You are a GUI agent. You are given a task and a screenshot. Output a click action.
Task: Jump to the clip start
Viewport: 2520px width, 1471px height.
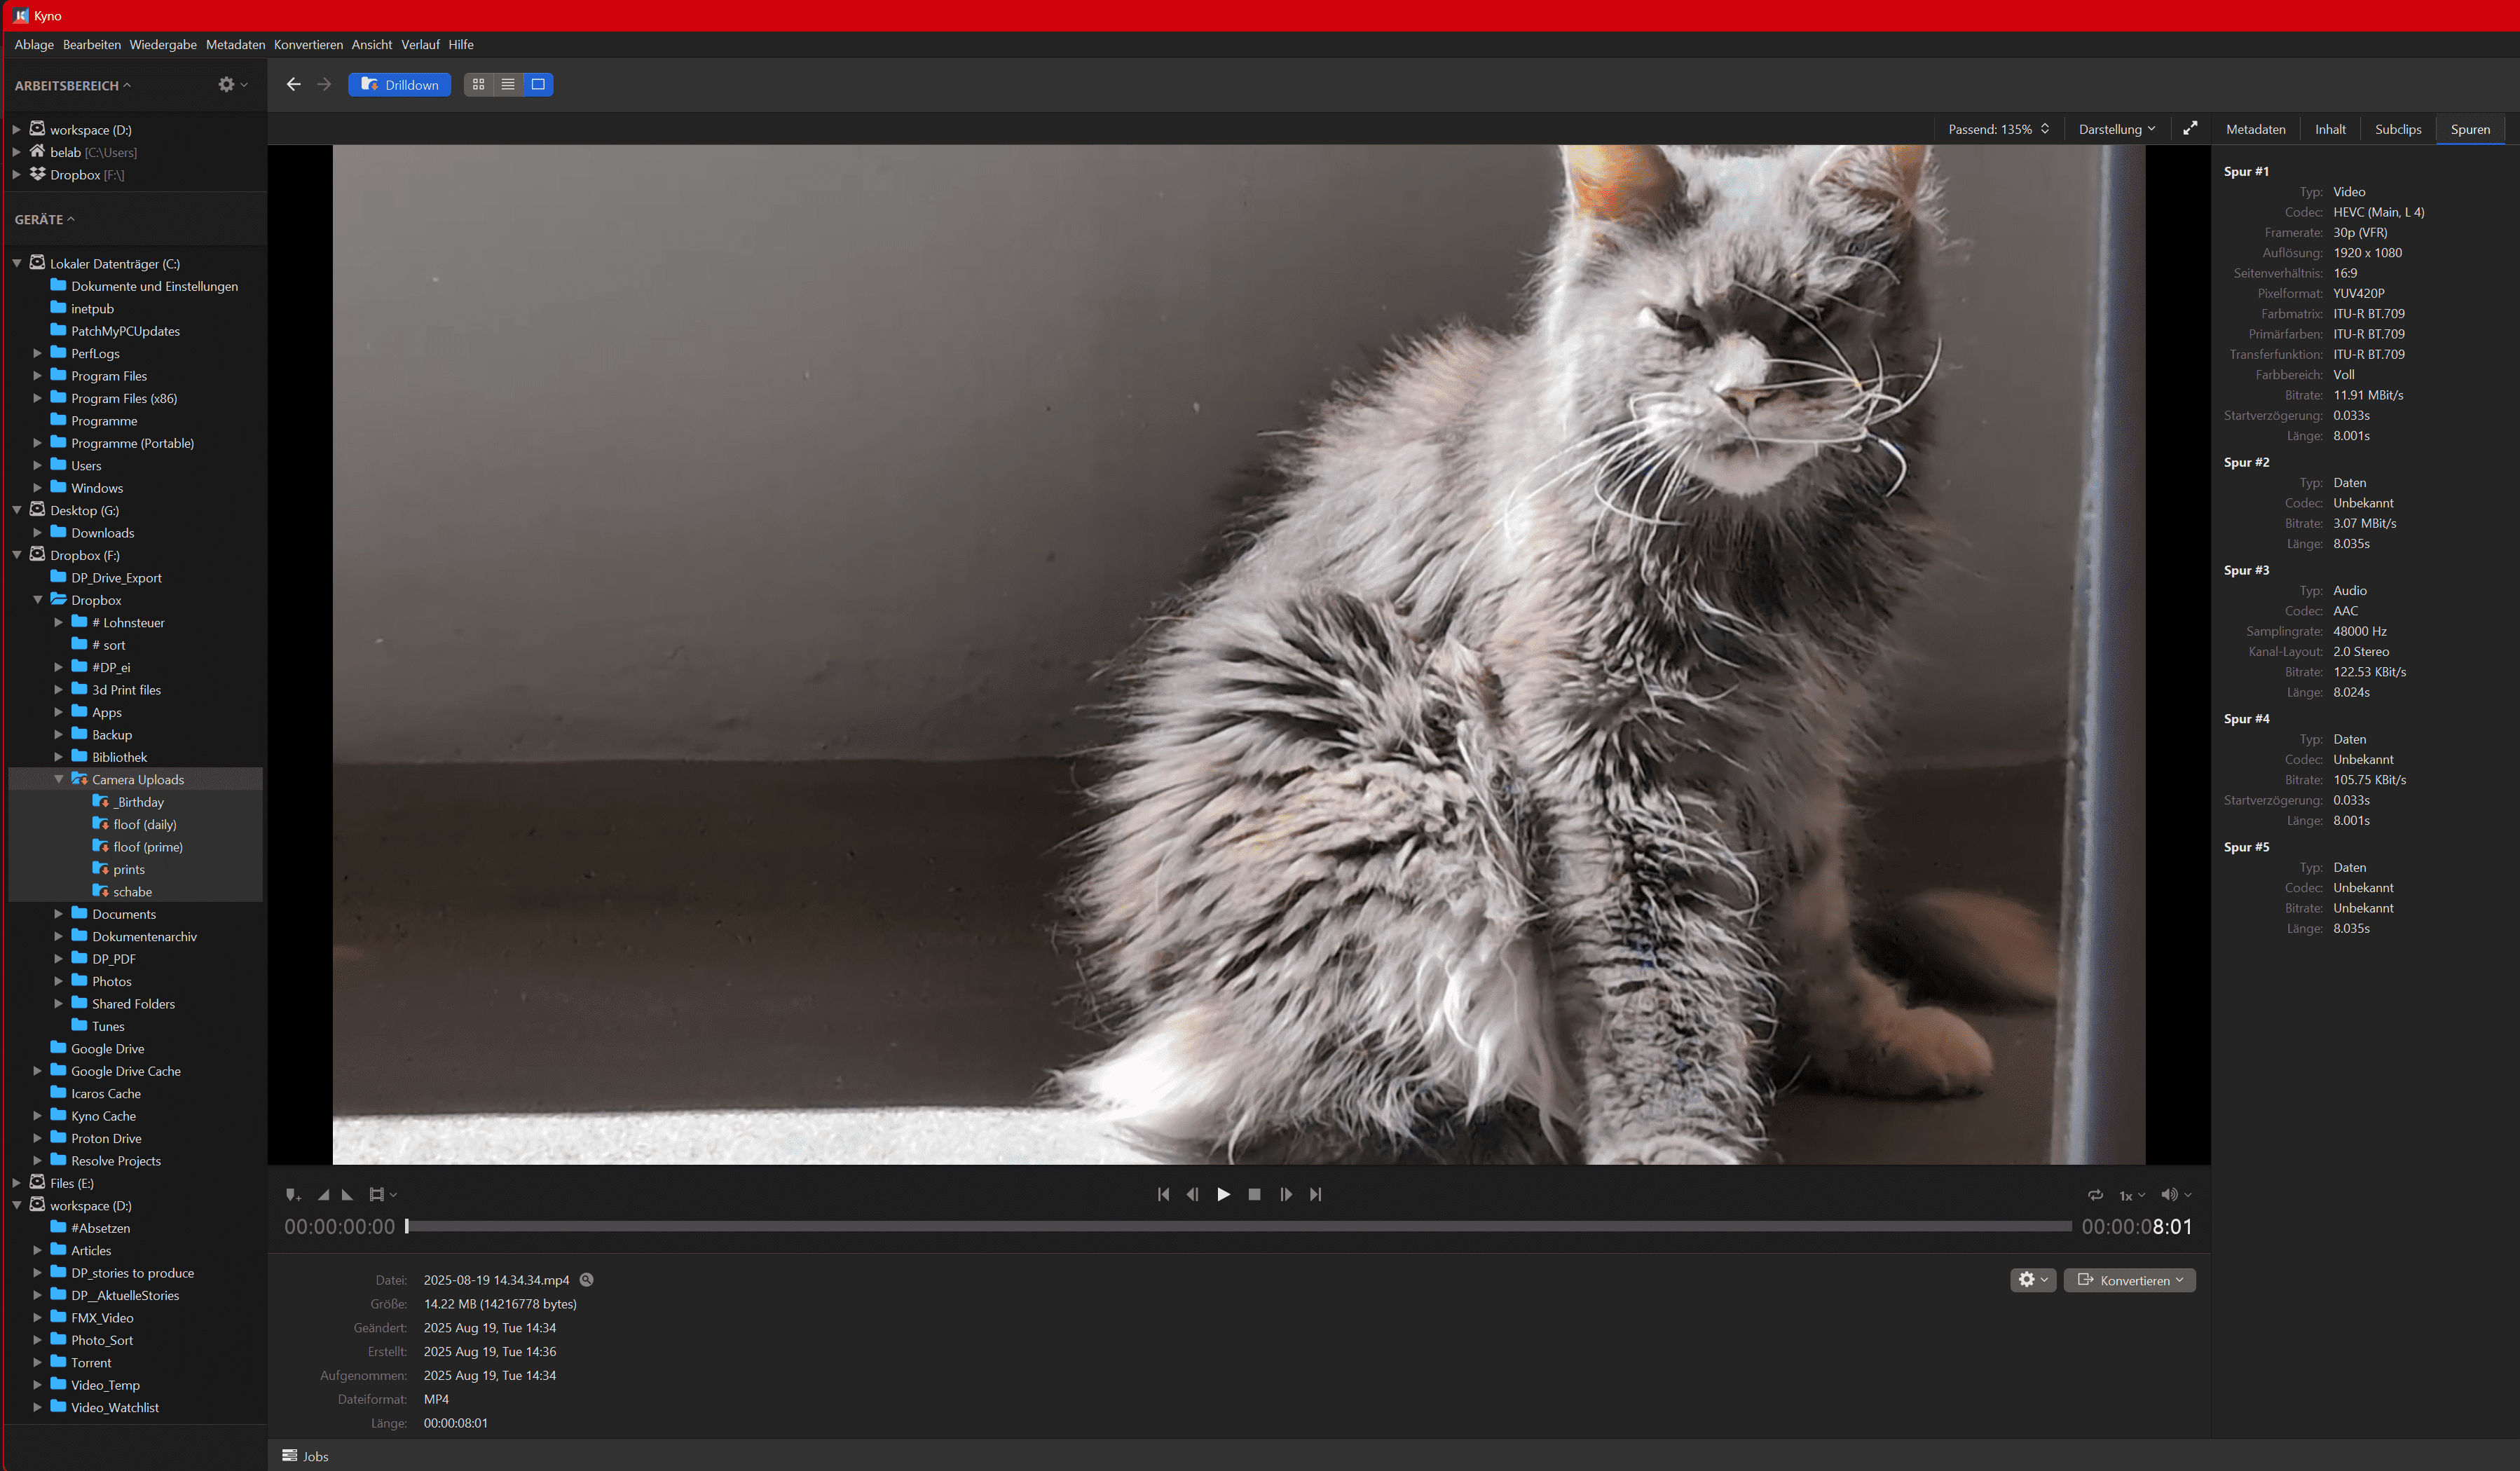pyautogui.click(x=1163, y=1194)
